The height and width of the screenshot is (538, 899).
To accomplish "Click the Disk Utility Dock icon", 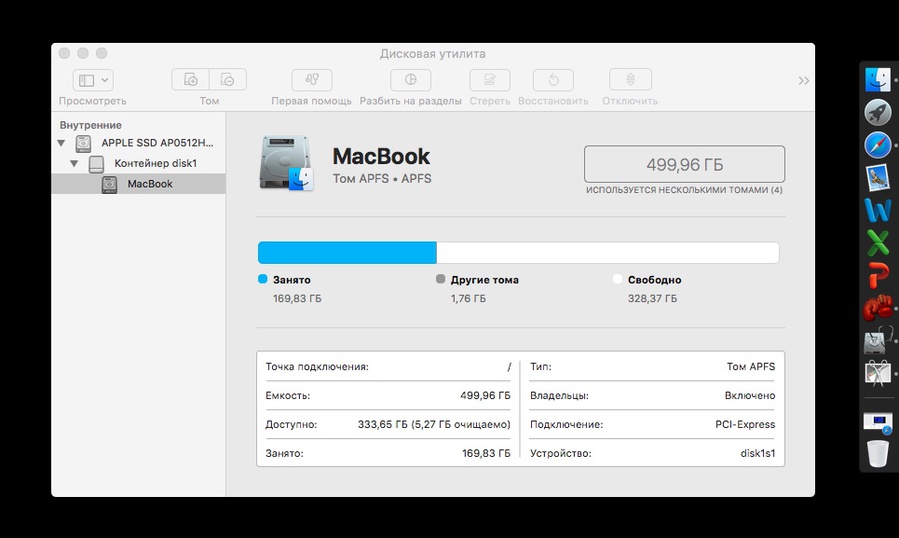I will click(878, 341).
